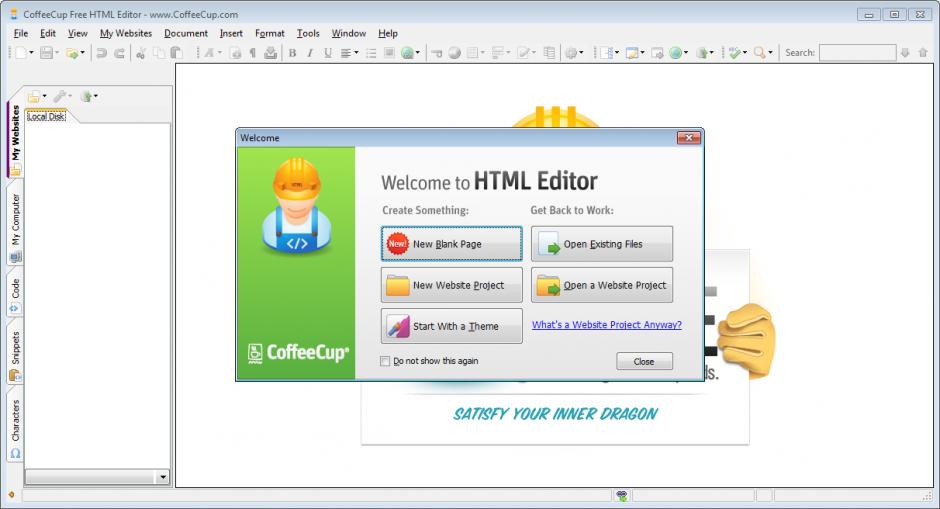
Task: Click the Cut scissors icon
Action: [140, 54]
